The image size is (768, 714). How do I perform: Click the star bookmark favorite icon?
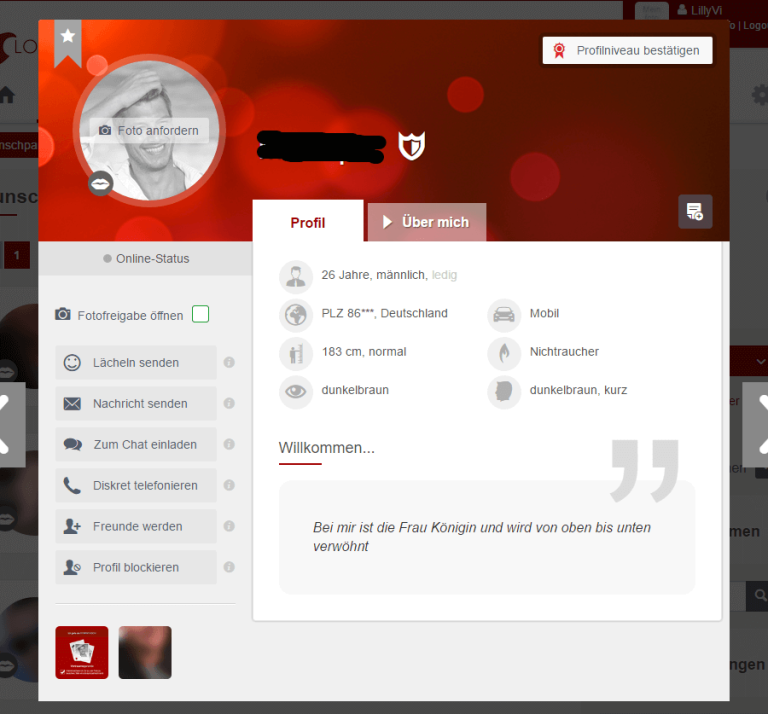click(x=68, y=37)
